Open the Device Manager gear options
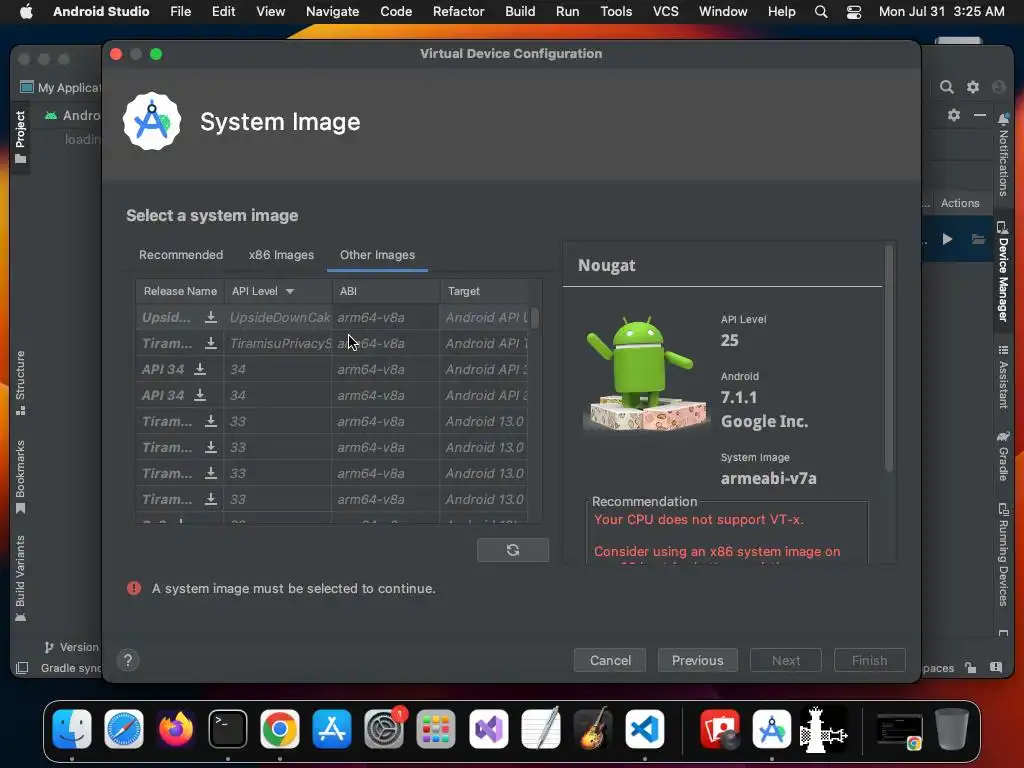This screenshot has width=1024, height=768. click(954, 115)
